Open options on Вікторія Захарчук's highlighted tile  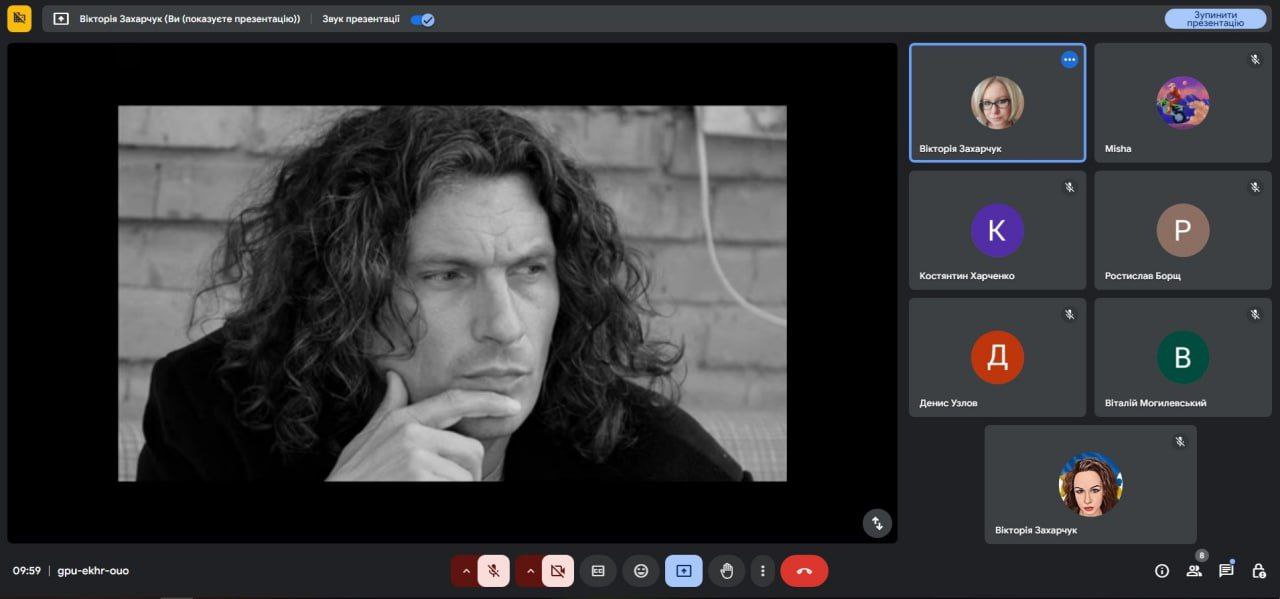click(1069, 60)
